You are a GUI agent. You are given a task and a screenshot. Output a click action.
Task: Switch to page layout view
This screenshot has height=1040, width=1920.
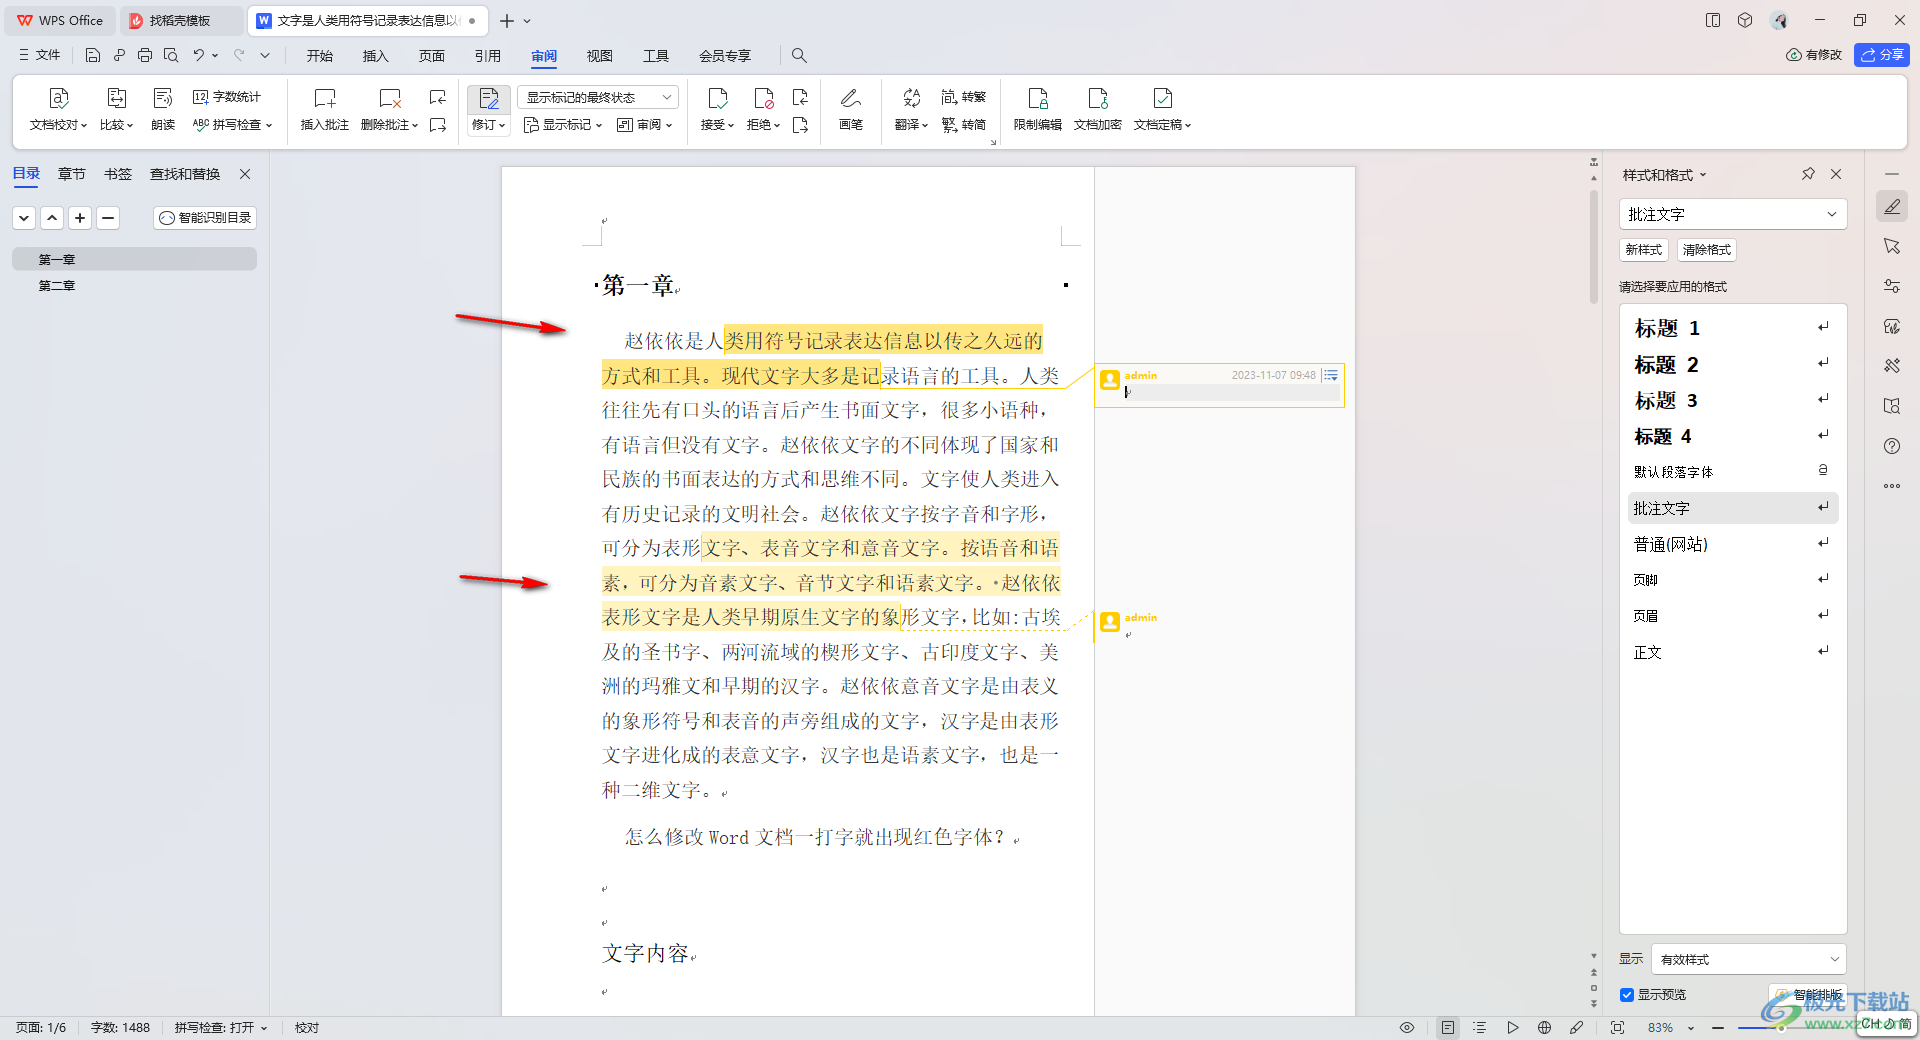(x=1448, y=1027)
